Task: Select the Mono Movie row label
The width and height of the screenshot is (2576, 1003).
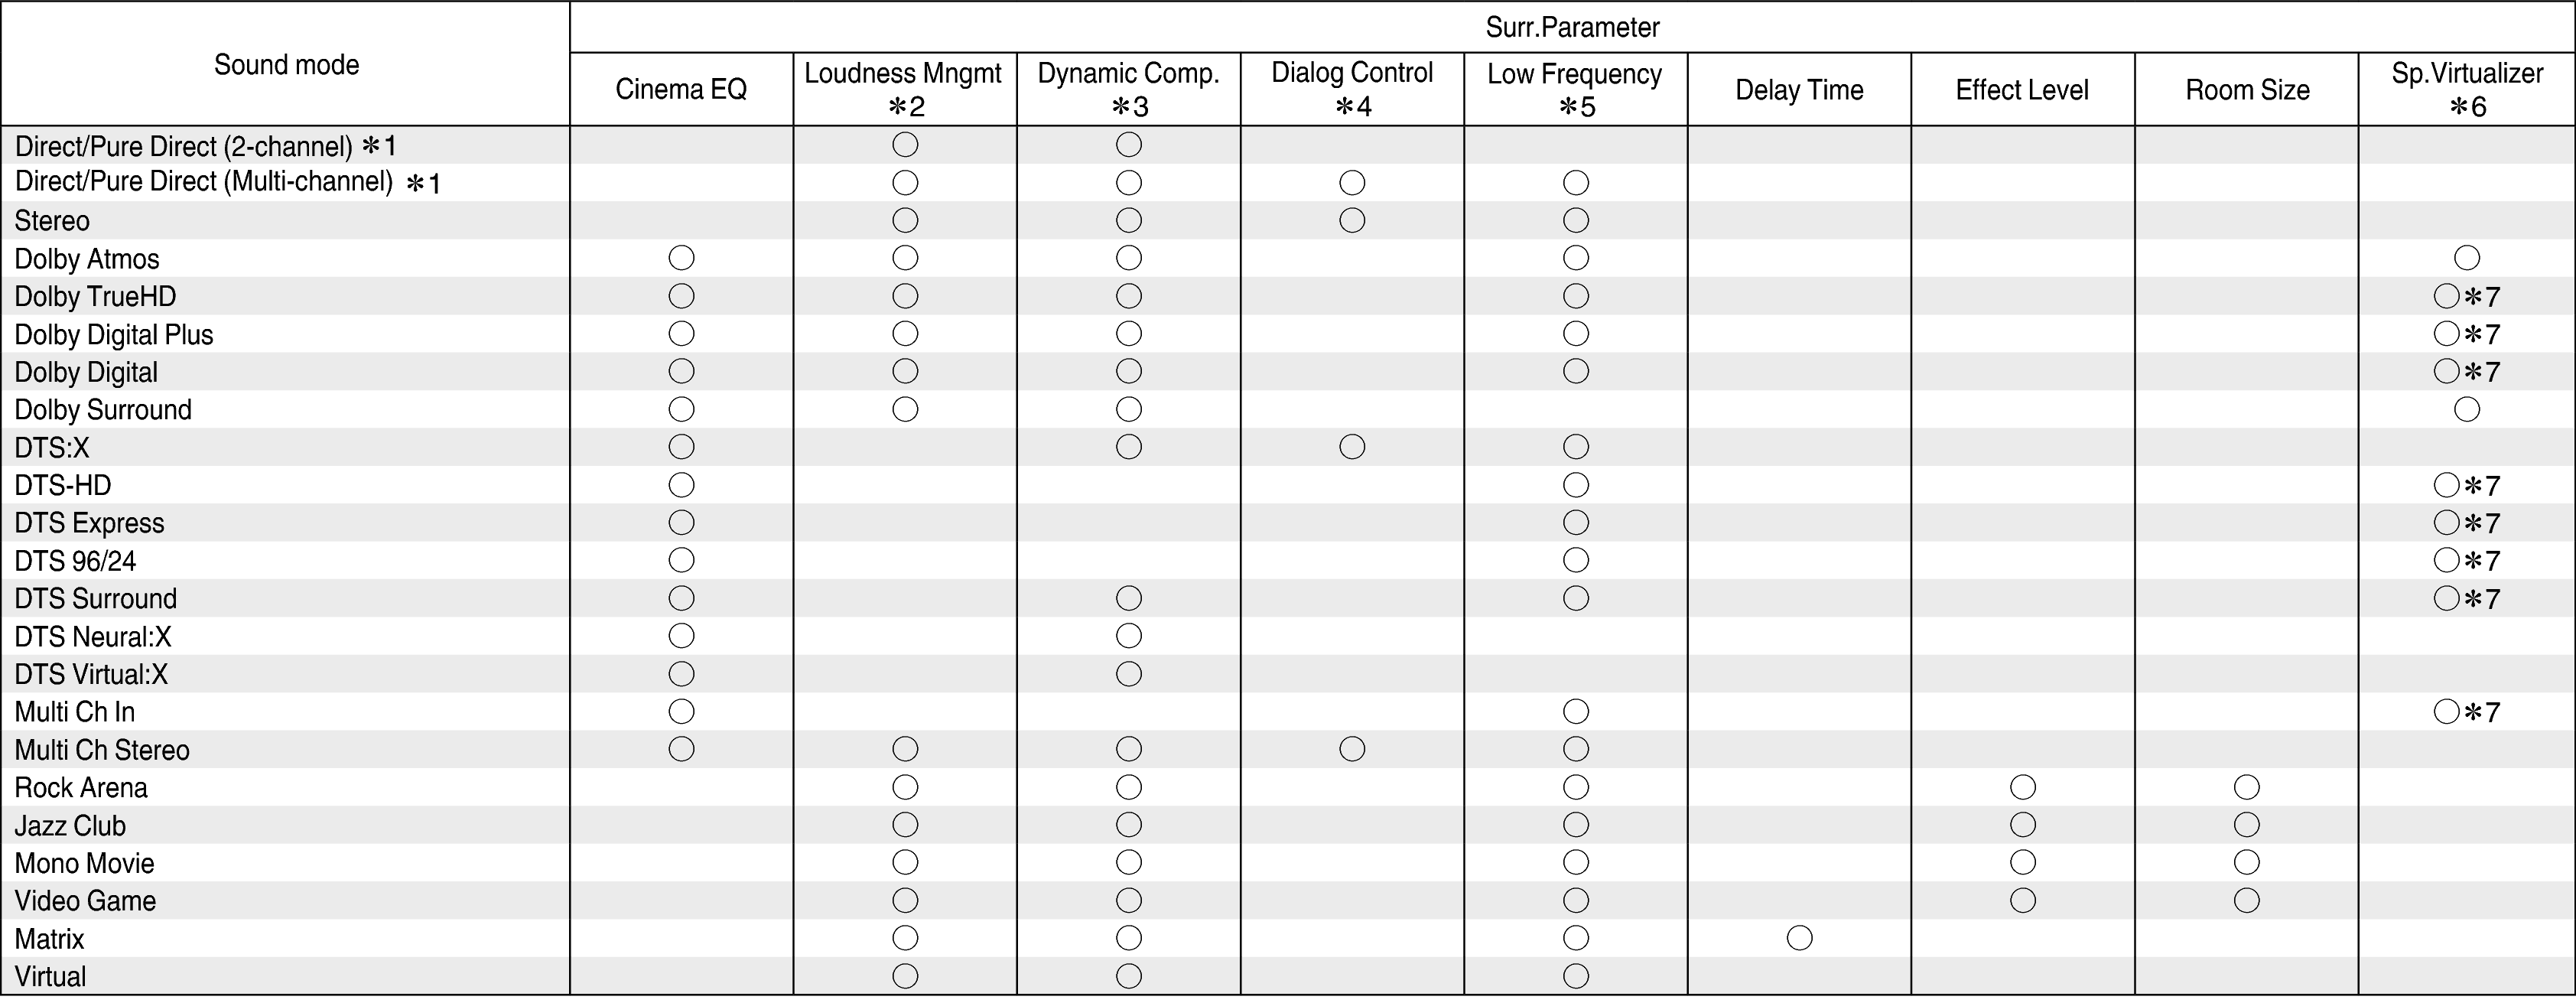Action: pyautogui.click(x=85, y=863)
